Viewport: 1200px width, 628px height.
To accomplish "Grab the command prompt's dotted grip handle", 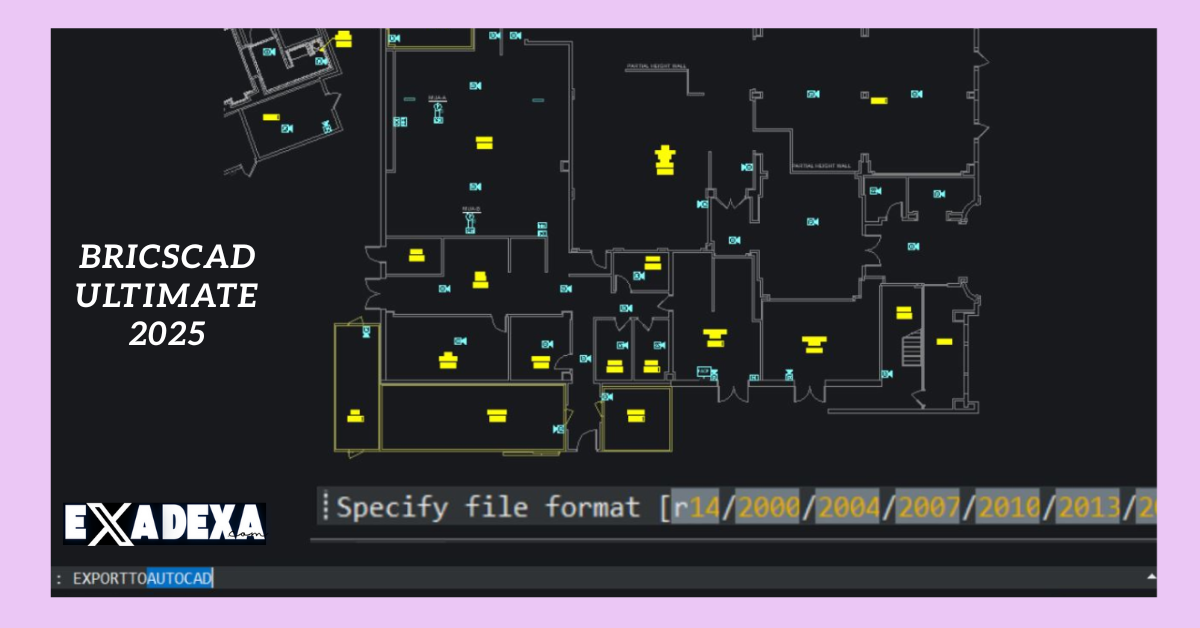I will tap(324, 508).
